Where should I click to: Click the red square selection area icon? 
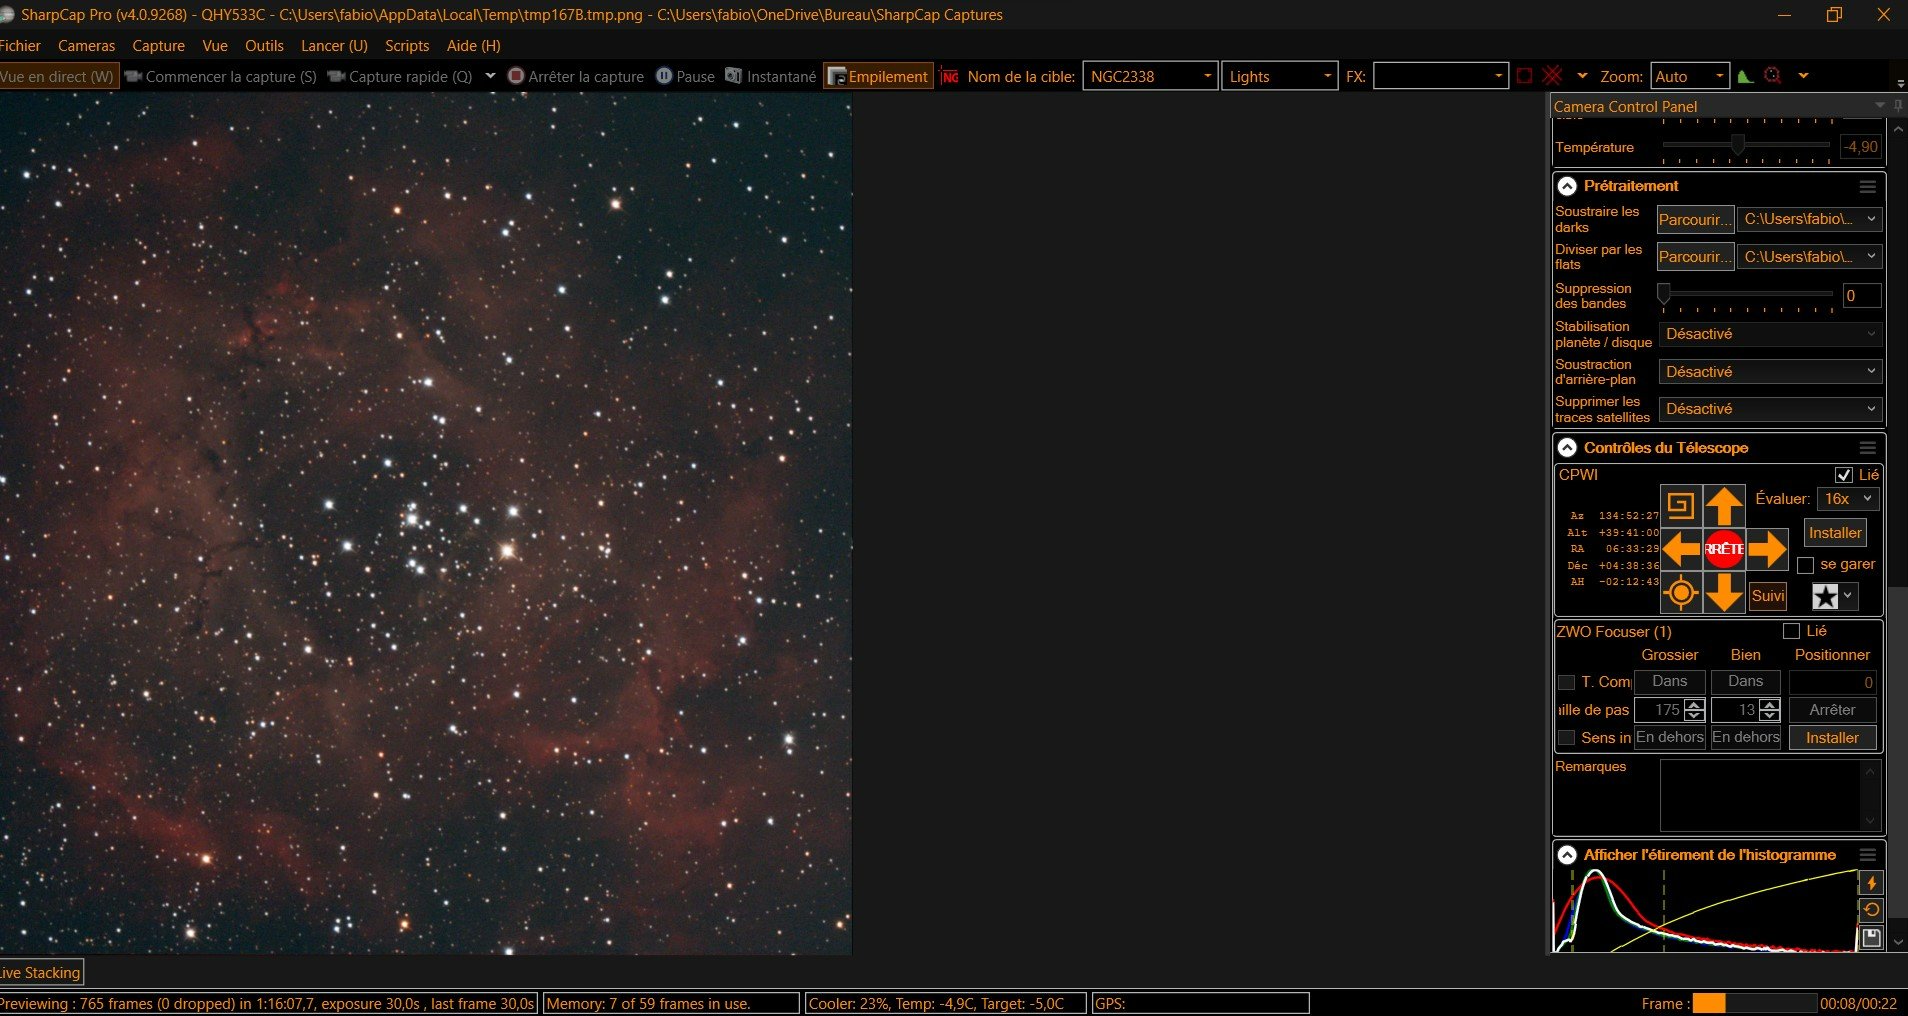(x=1524, y=76)
